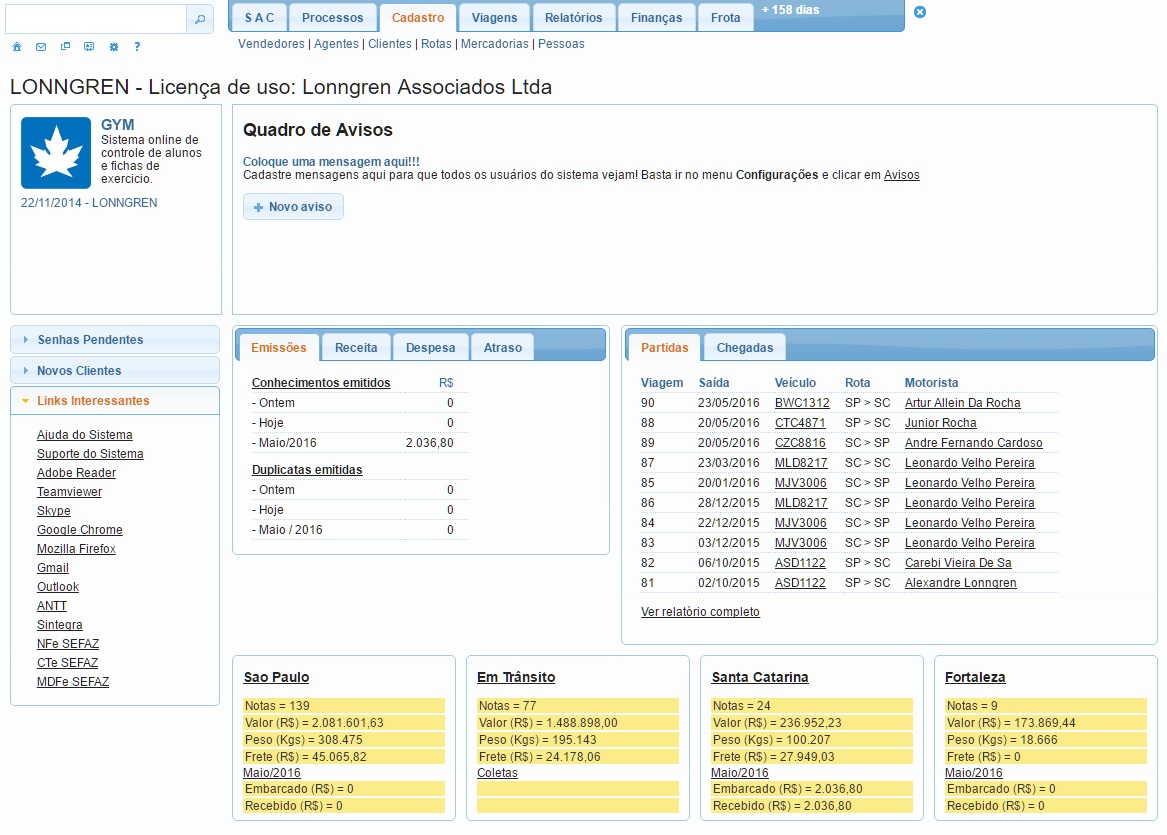1167x835 pixels.
Task: Open driver Junior Rocha link
Action: point(941,423)
